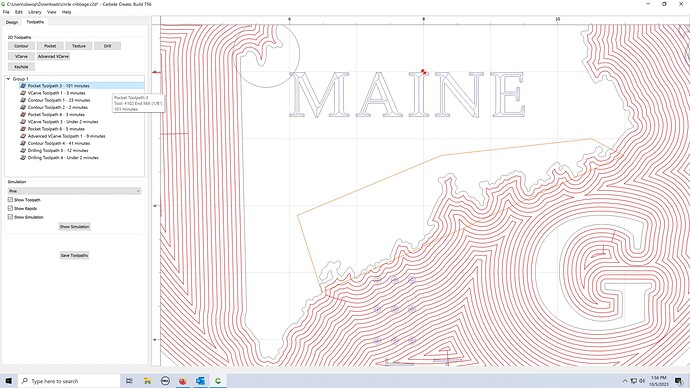Open File Explorer from the taskbar

pyautogui.click(x=147, y=381)
